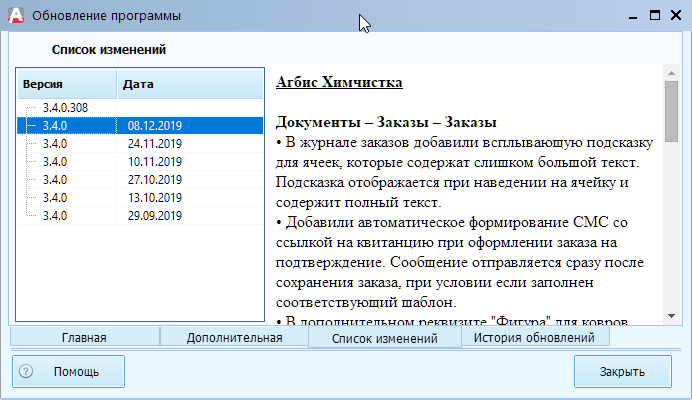
Task: Switch to the Дополнительная tab
Action: (x=234, y=338)
